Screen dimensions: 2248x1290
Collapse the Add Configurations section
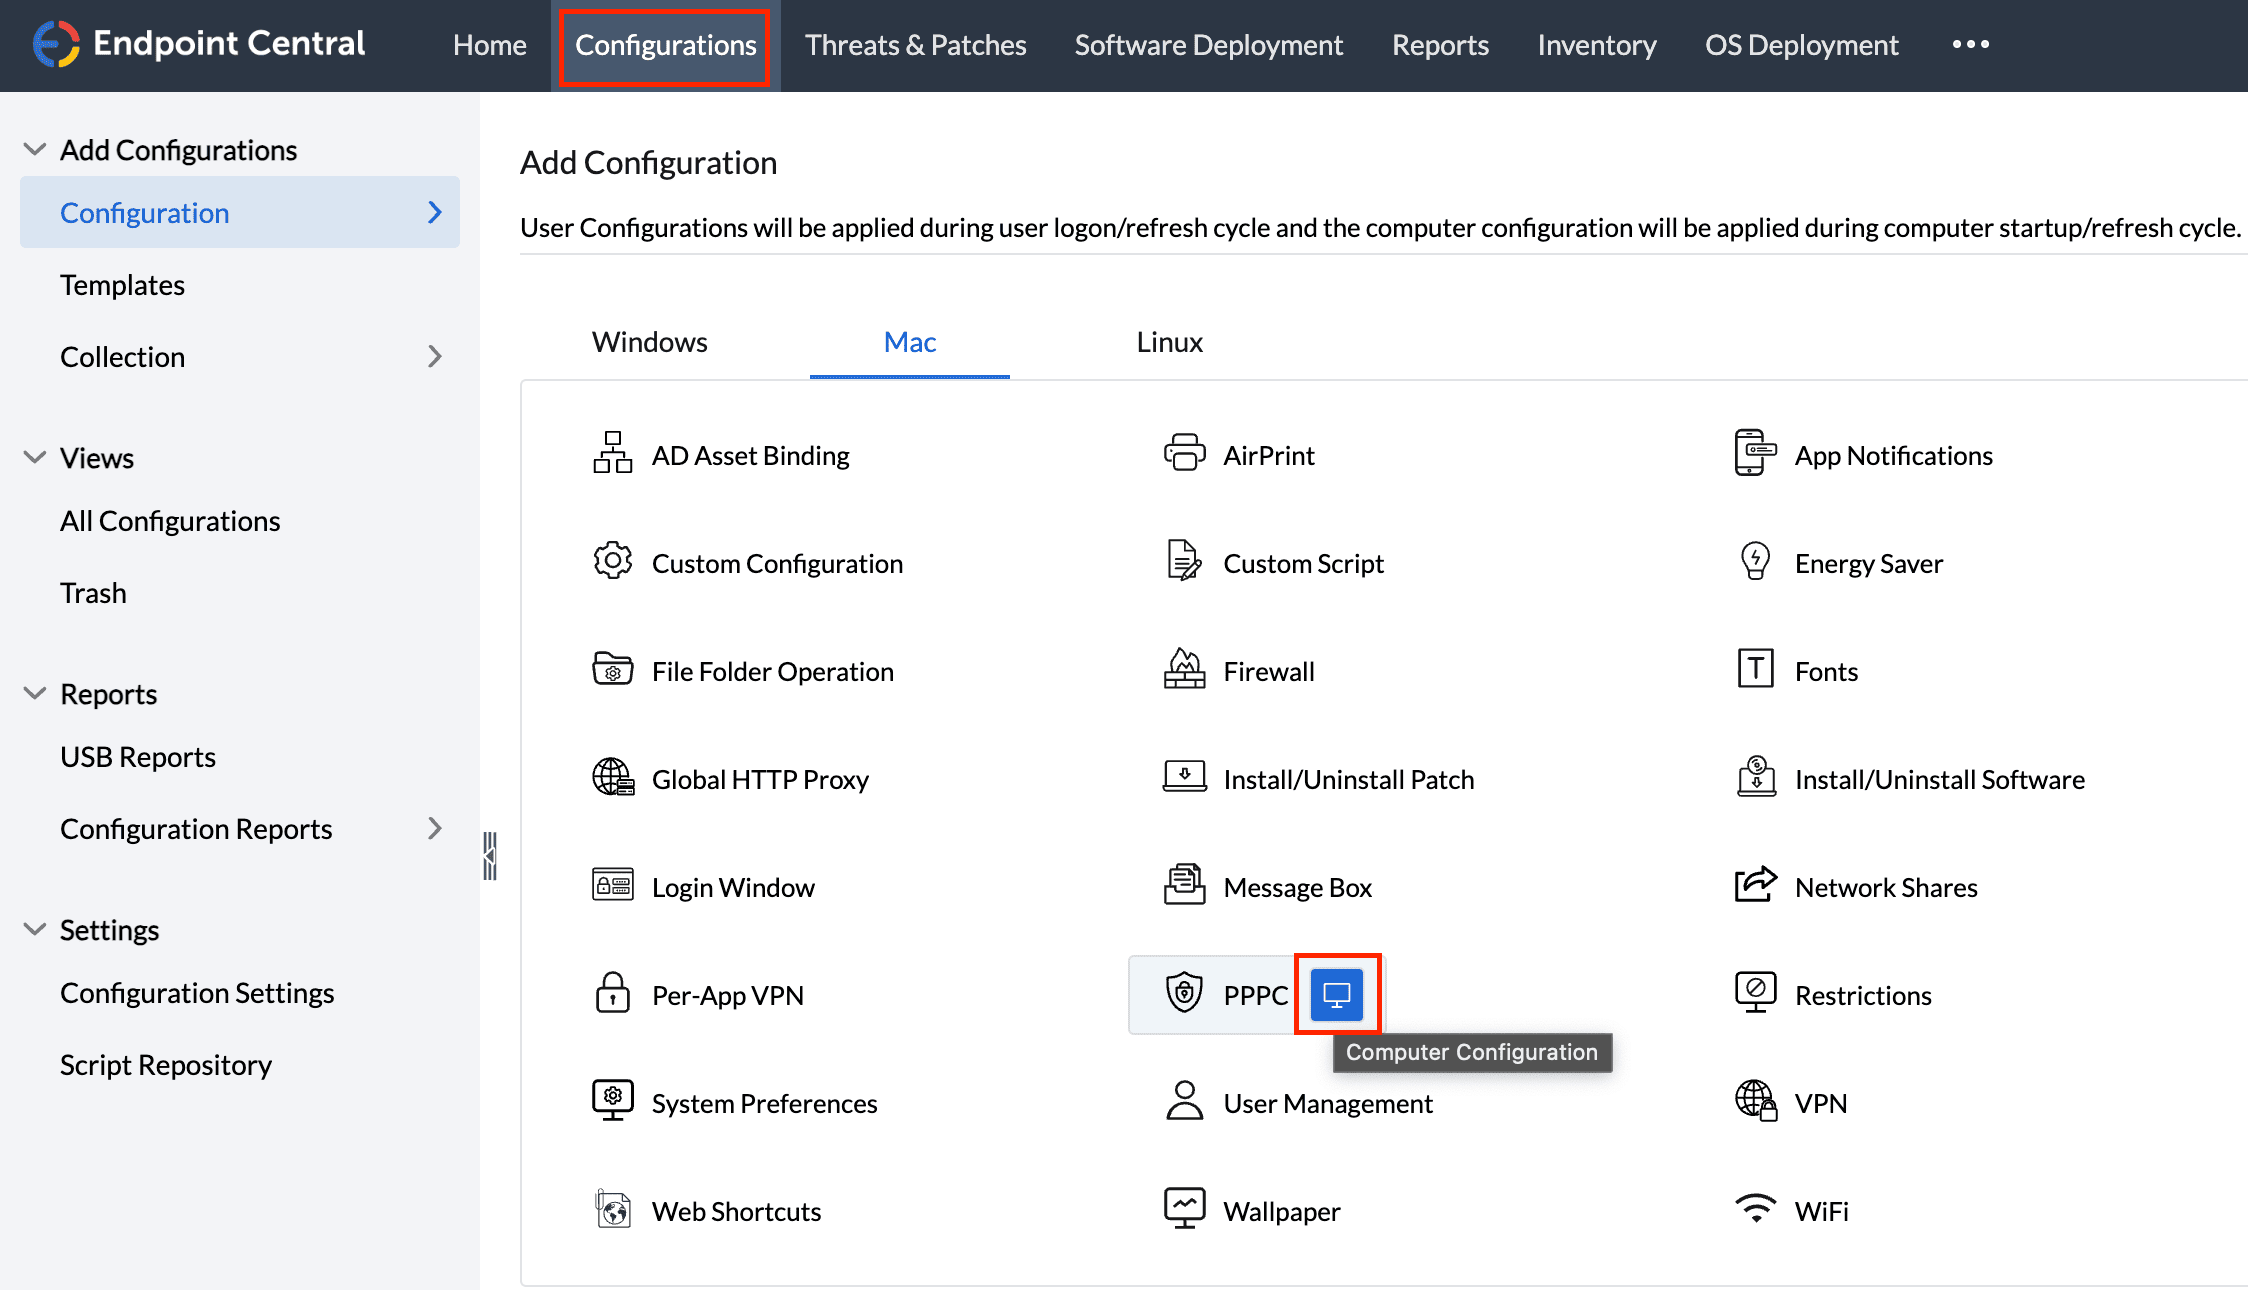pos(35,150)
